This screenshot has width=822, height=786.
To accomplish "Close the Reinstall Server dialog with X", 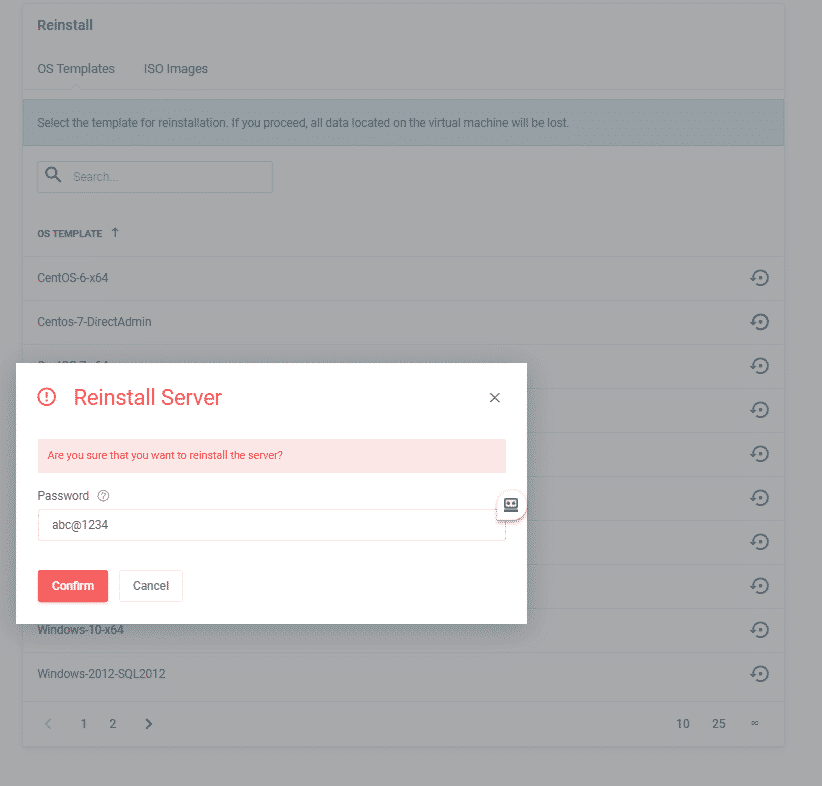I will pos(494,397).
